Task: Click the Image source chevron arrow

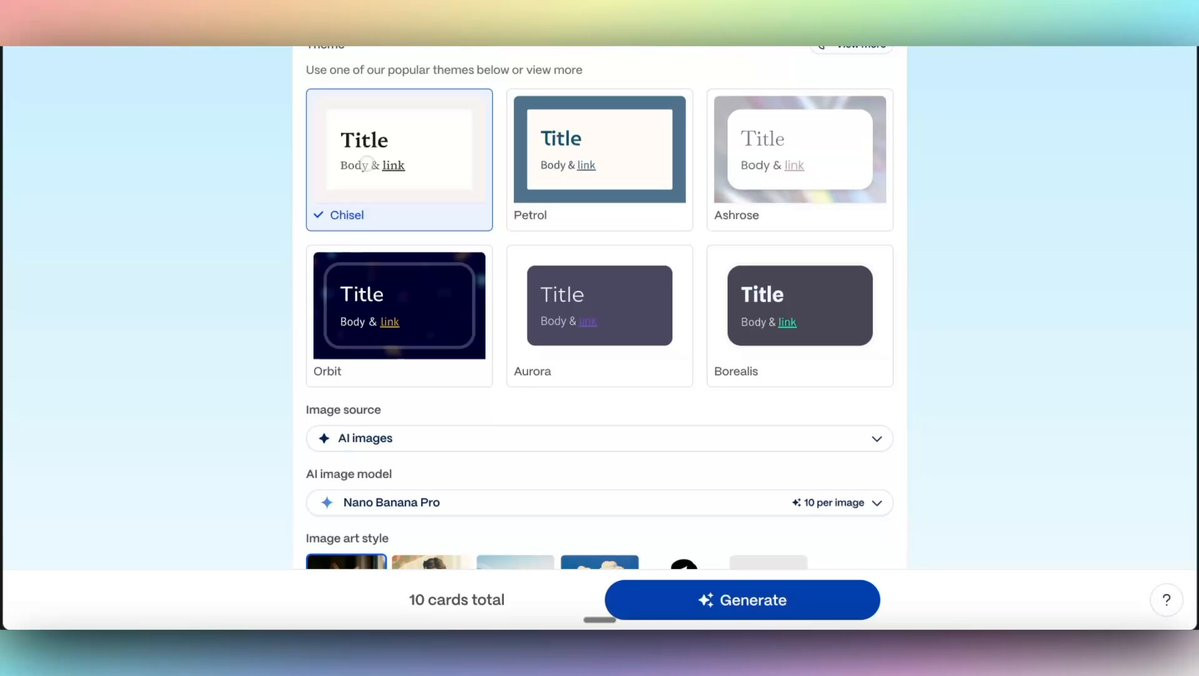Action: pos(876,439)
